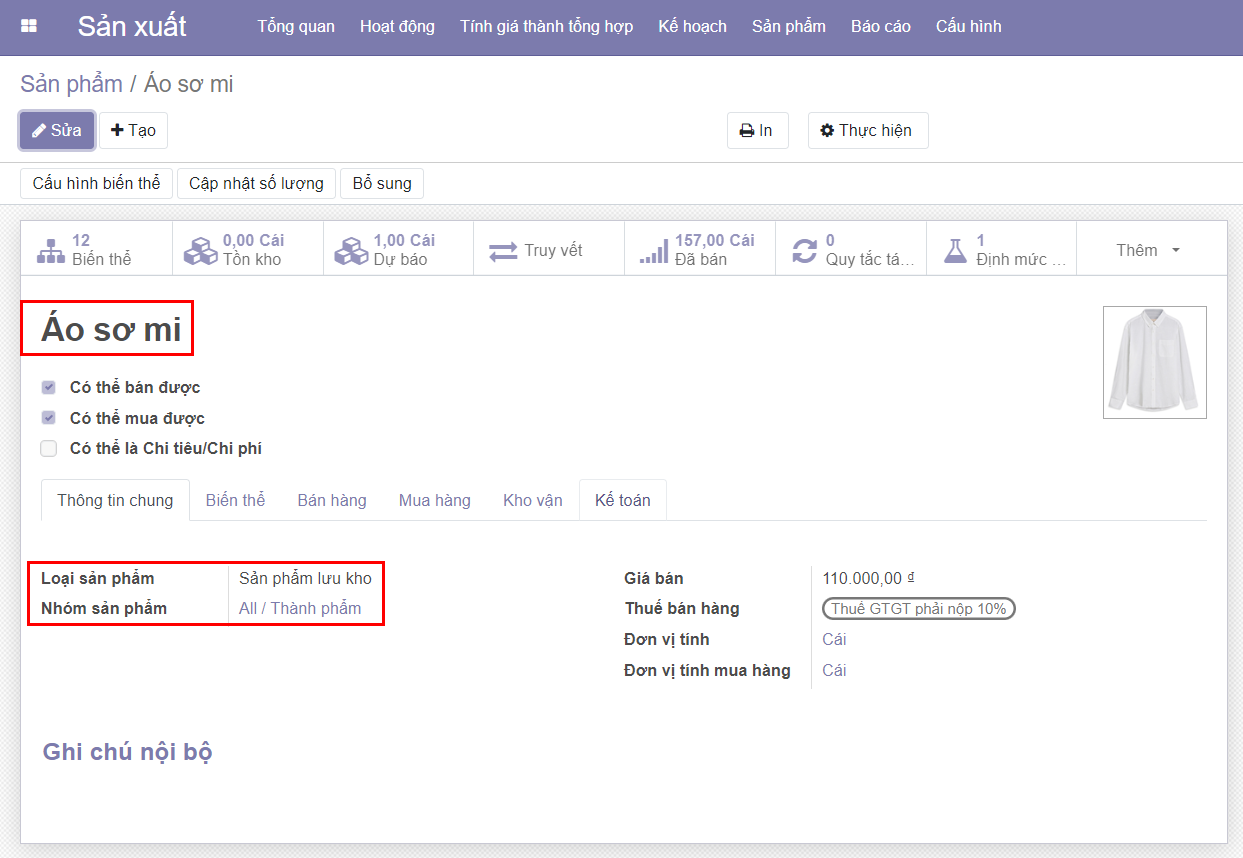The image size is (1243, 858).
Task: Open Truy vết traceability arrows icon
Action: (x=503, y=250)
